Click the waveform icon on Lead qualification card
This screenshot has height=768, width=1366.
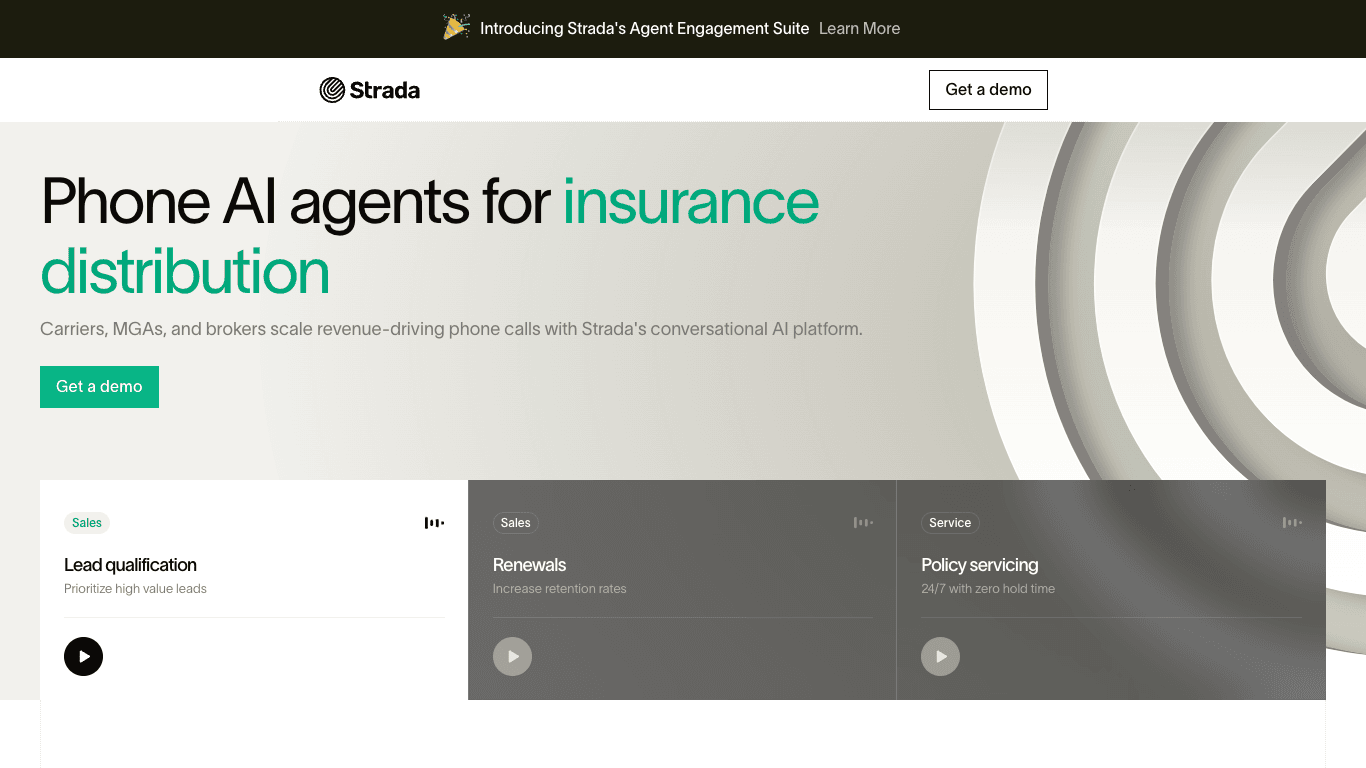click(x=434, y=523)
